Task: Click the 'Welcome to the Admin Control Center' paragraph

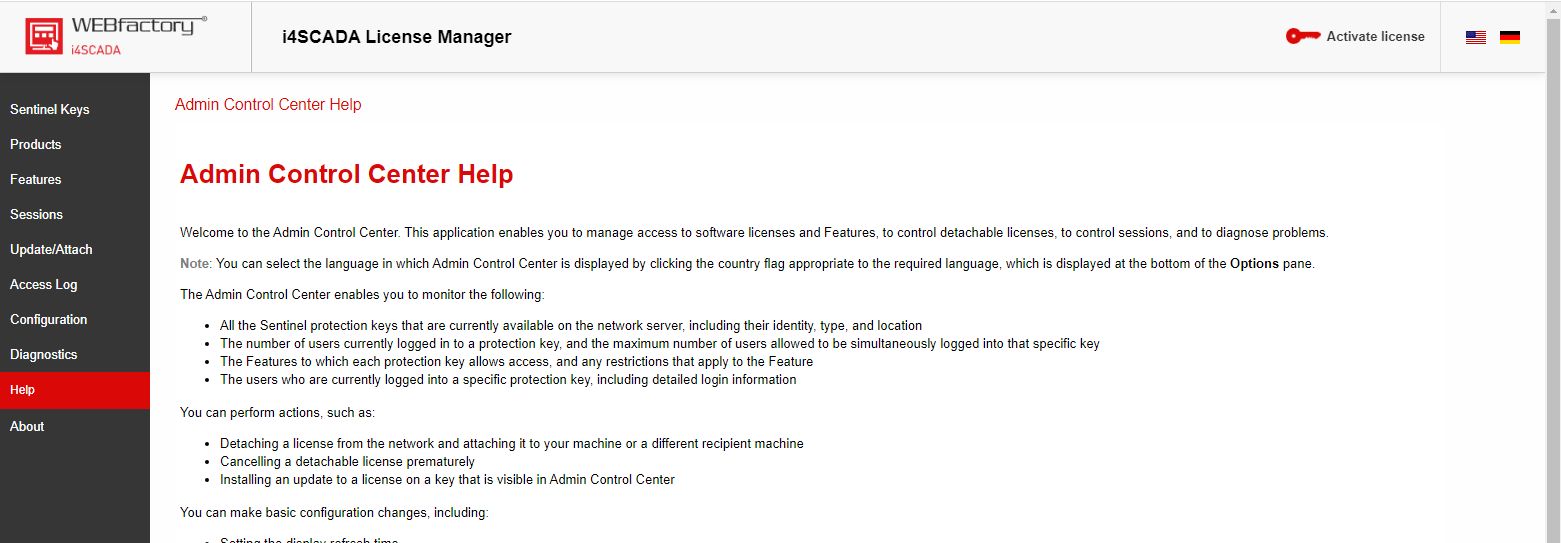Action: [754, 232]
